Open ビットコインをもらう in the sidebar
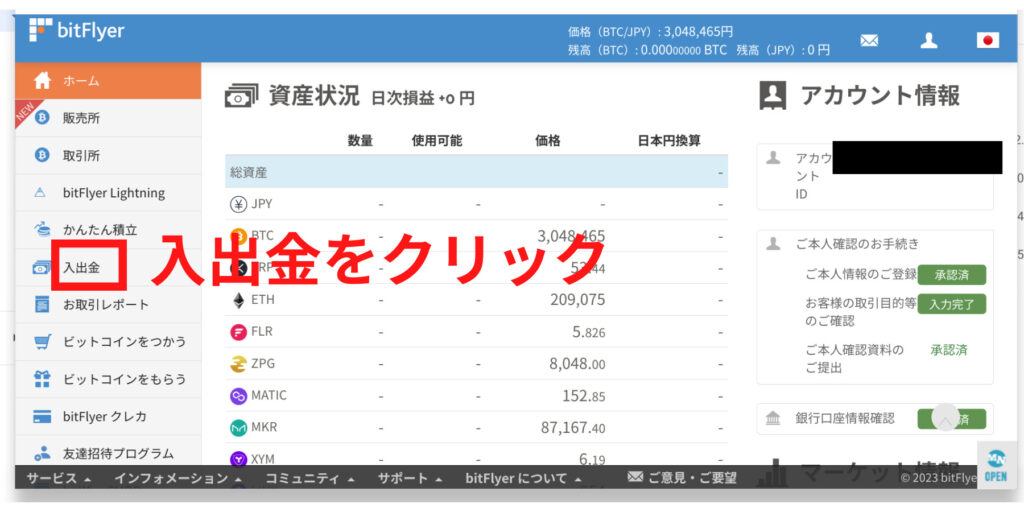Screen dimensions: 1024x512 108,379
